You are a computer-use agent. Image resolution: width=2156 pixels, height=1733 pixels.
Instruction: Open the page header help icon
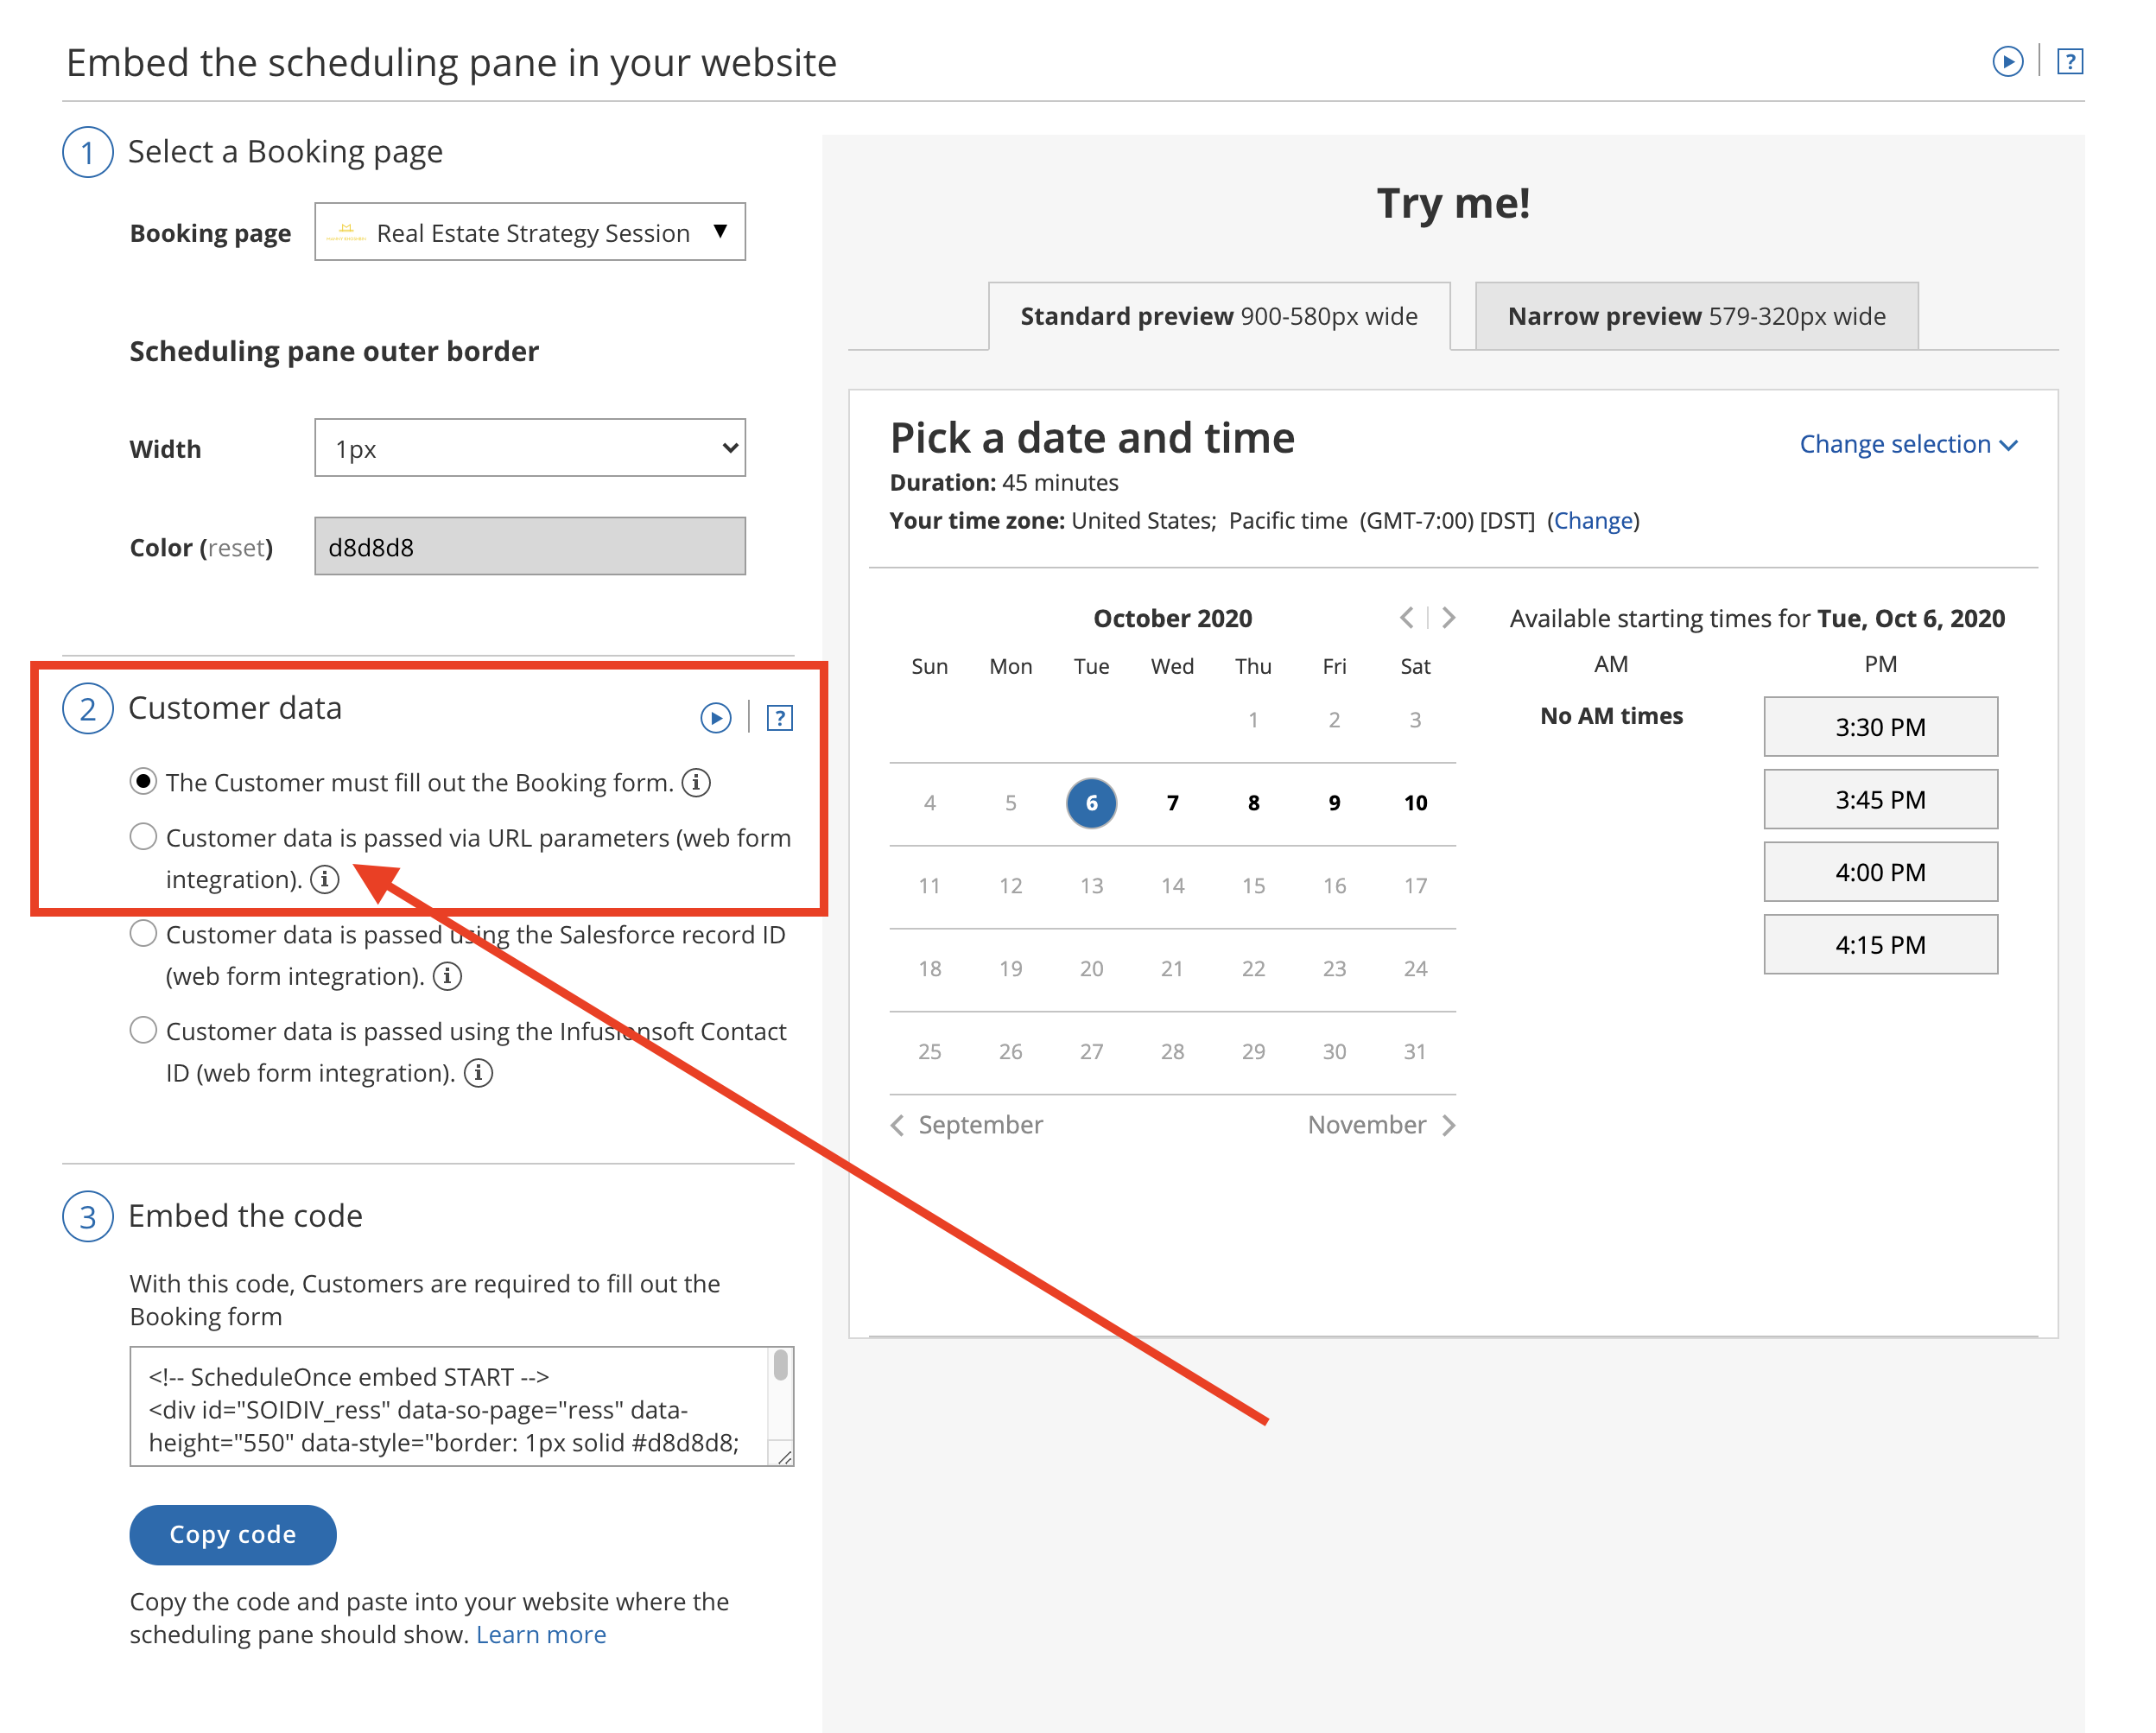click(x=2069, y=62)
